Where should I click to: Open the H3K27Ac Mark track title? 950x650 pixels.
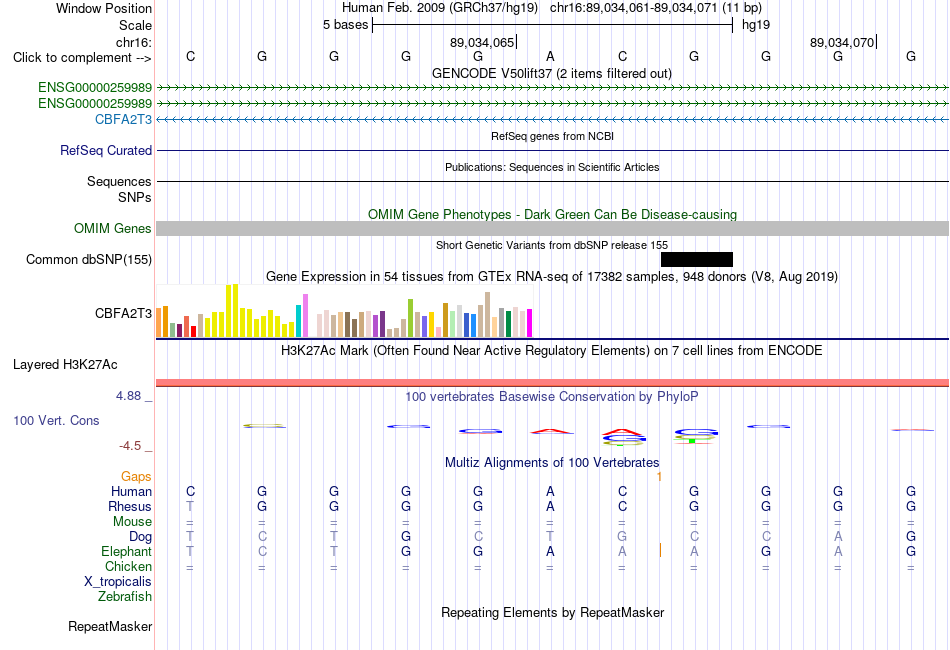pos(551,351)
